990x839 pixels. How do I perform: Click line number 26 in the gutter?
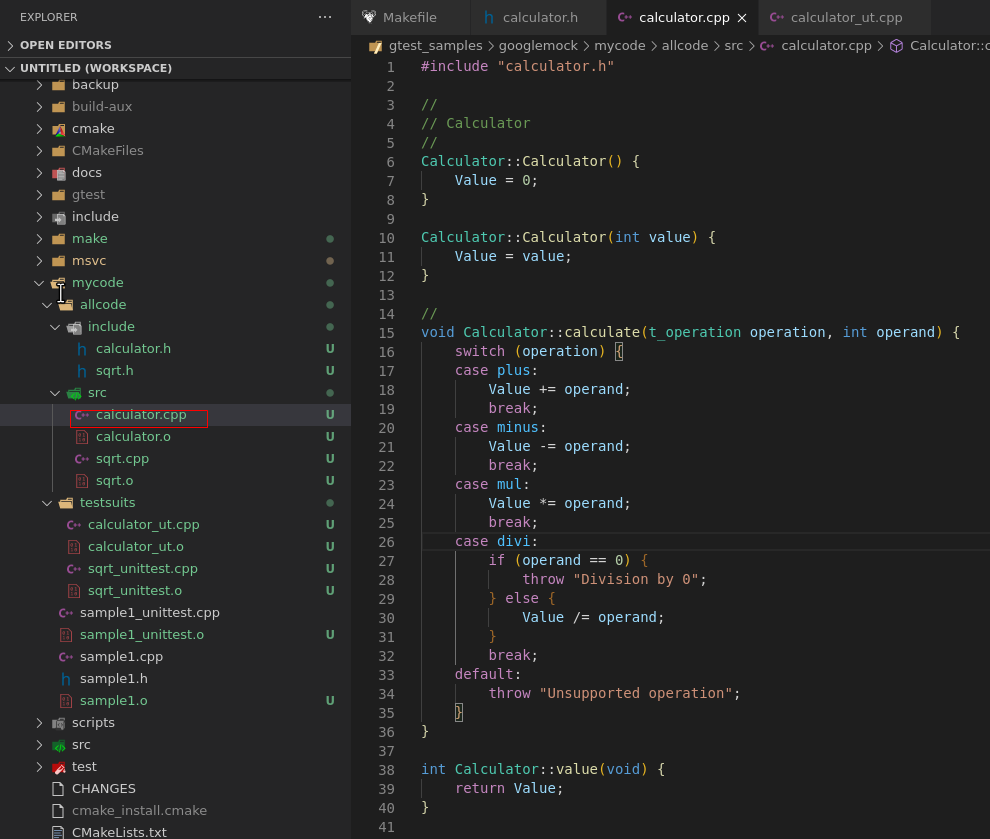(386, 542)
